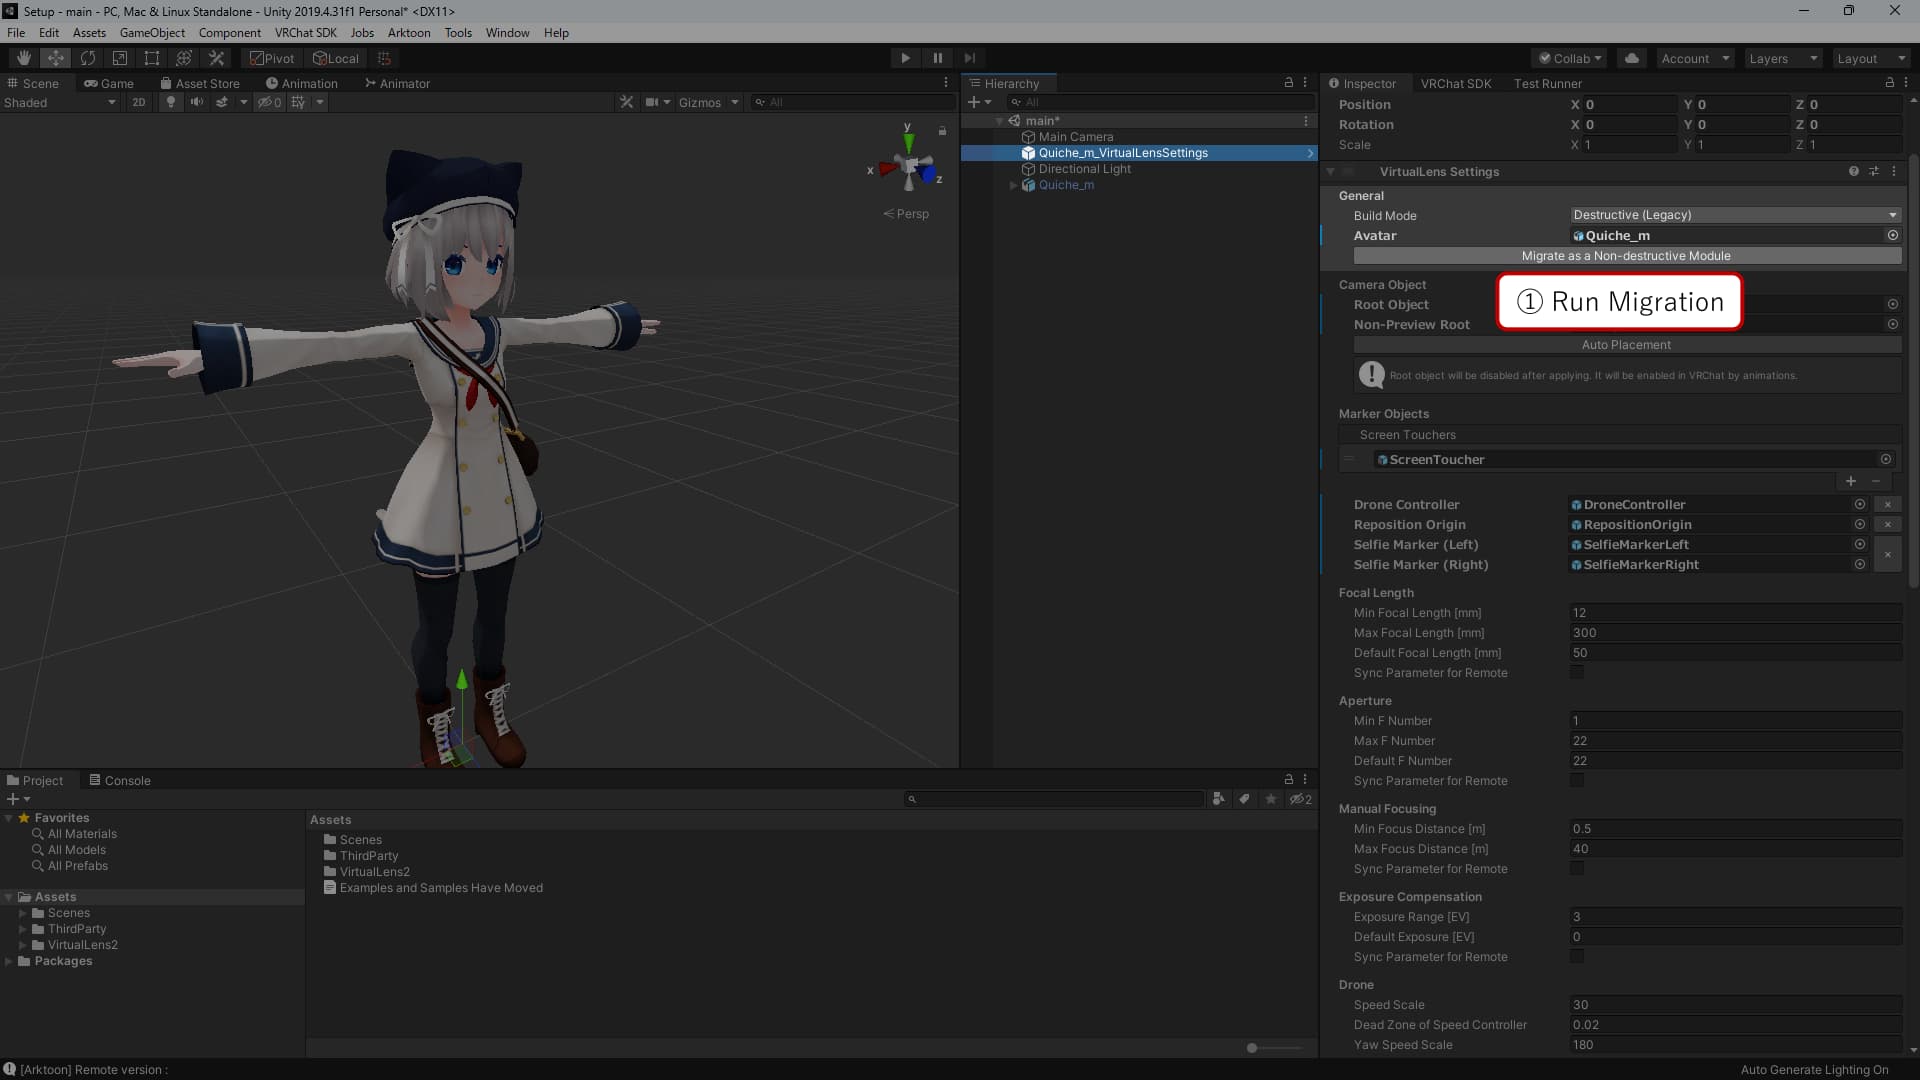Toggle scene grid visibility icon

pyautogui.click(x=298, y=102)
